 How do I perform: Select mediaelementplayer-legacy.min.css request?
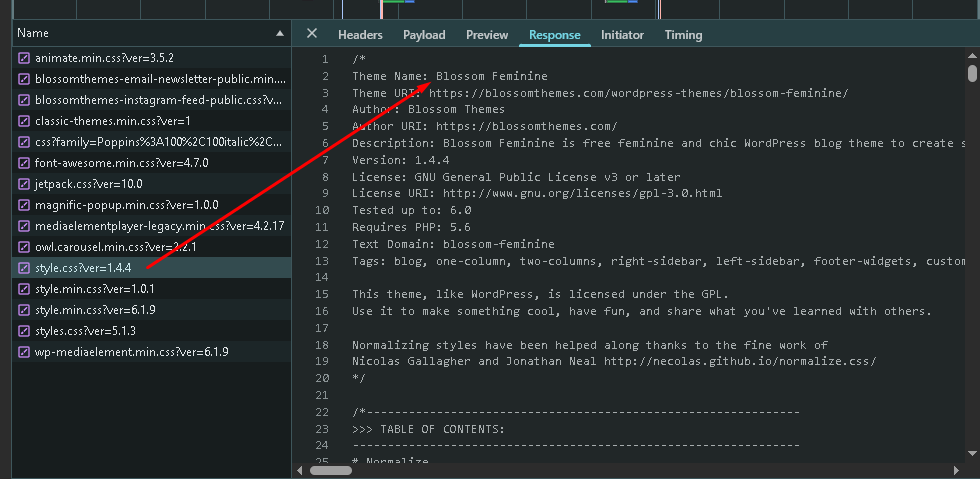(151, 226)
